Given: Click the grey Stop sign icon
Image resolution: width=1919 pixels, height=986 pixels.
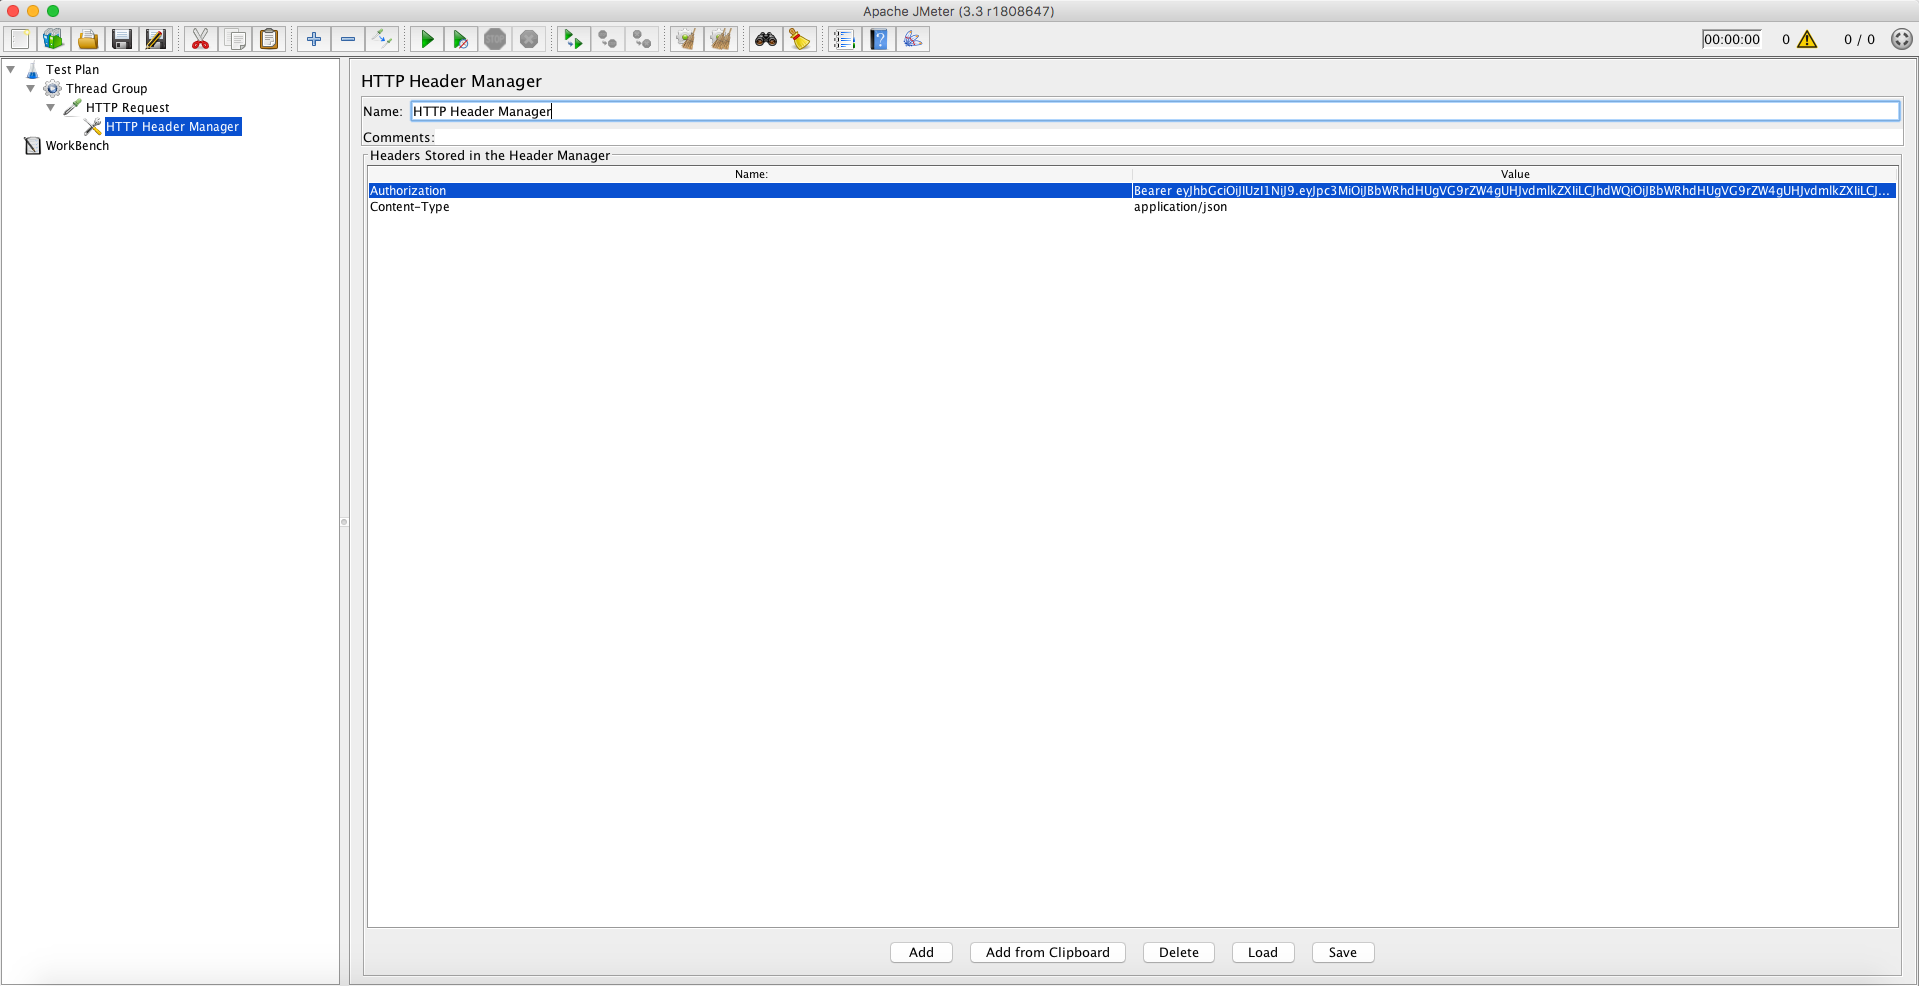Looking at the screenshot, I should click(x=495, y=39).
